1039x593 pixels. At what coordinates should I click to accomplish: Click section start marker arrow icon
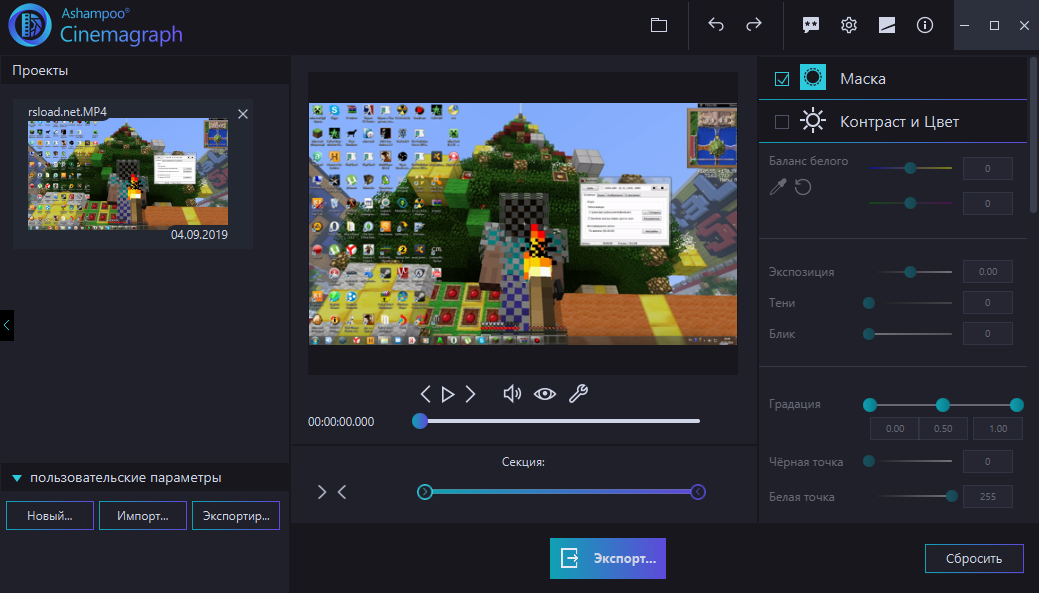[x=322, y=492]
